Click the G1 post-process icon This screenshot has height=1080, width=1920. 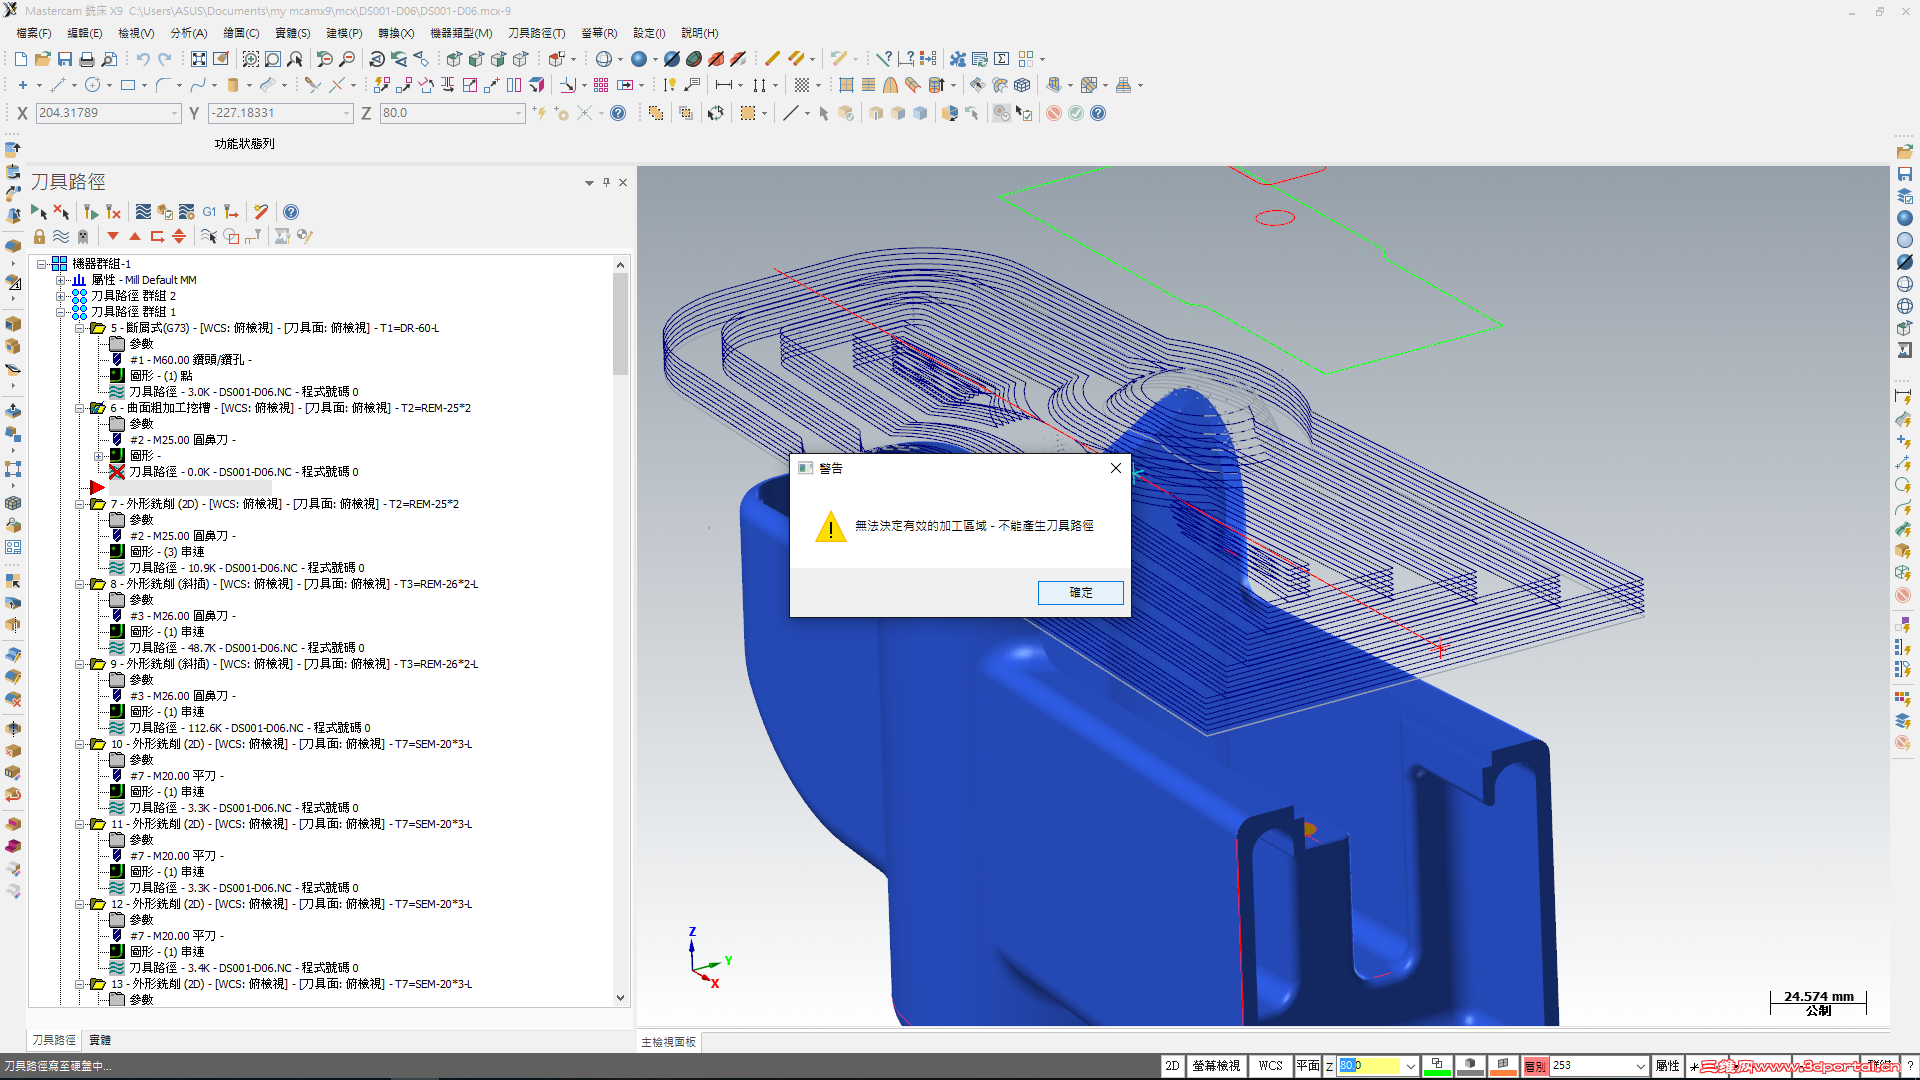click(209, 212)
